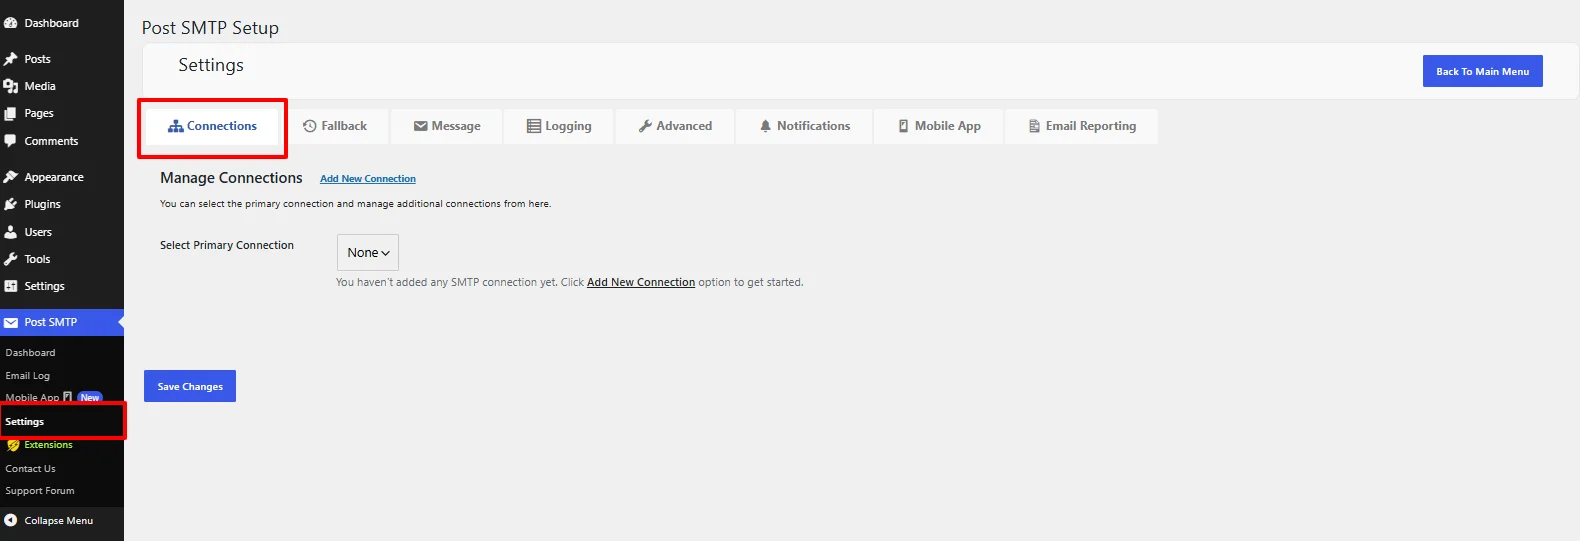Image resolution: width=1580 pixels, height=541 pixels.
Task: Open the Comments menu item
Action: pos(62,141)
